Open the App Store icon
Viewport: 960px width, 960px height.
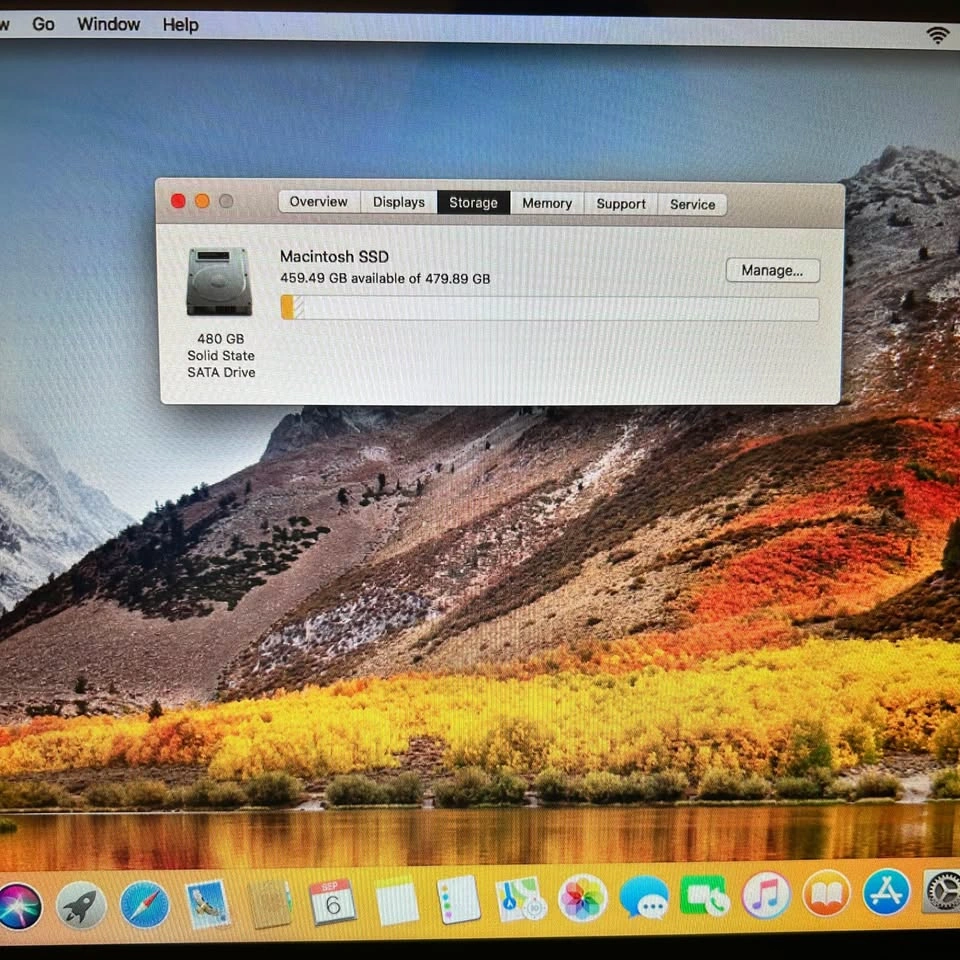[x=886, y=892]
